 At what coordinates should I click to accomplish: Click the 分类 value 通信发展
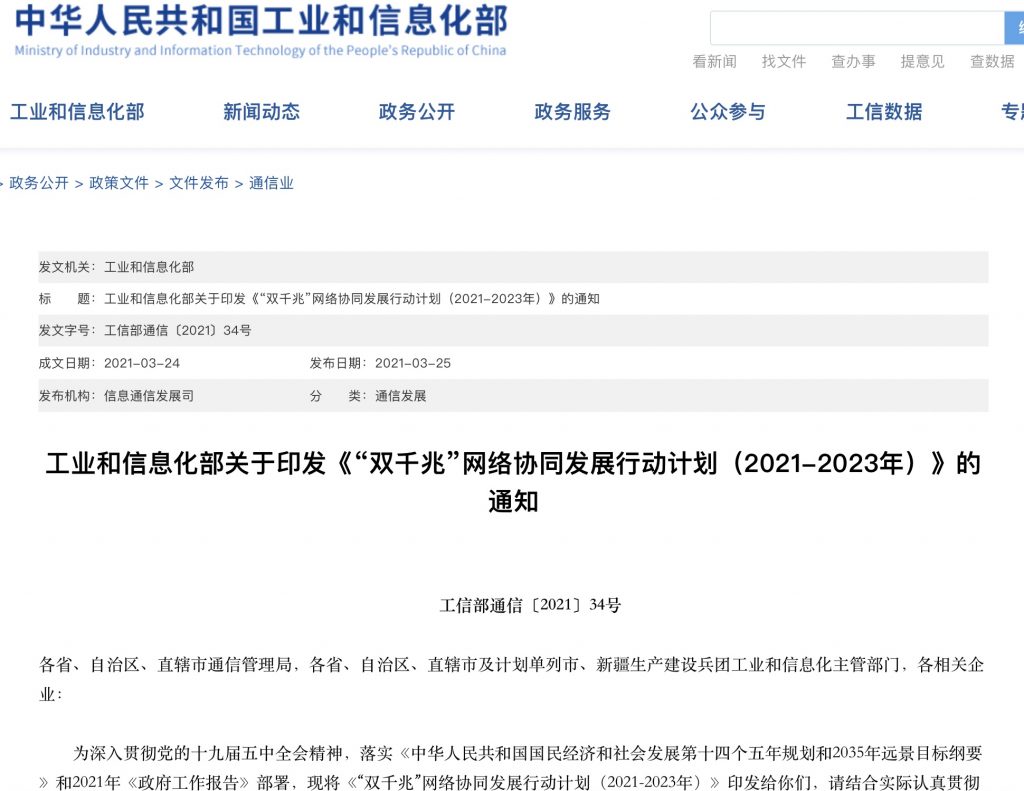coord(400,396)
